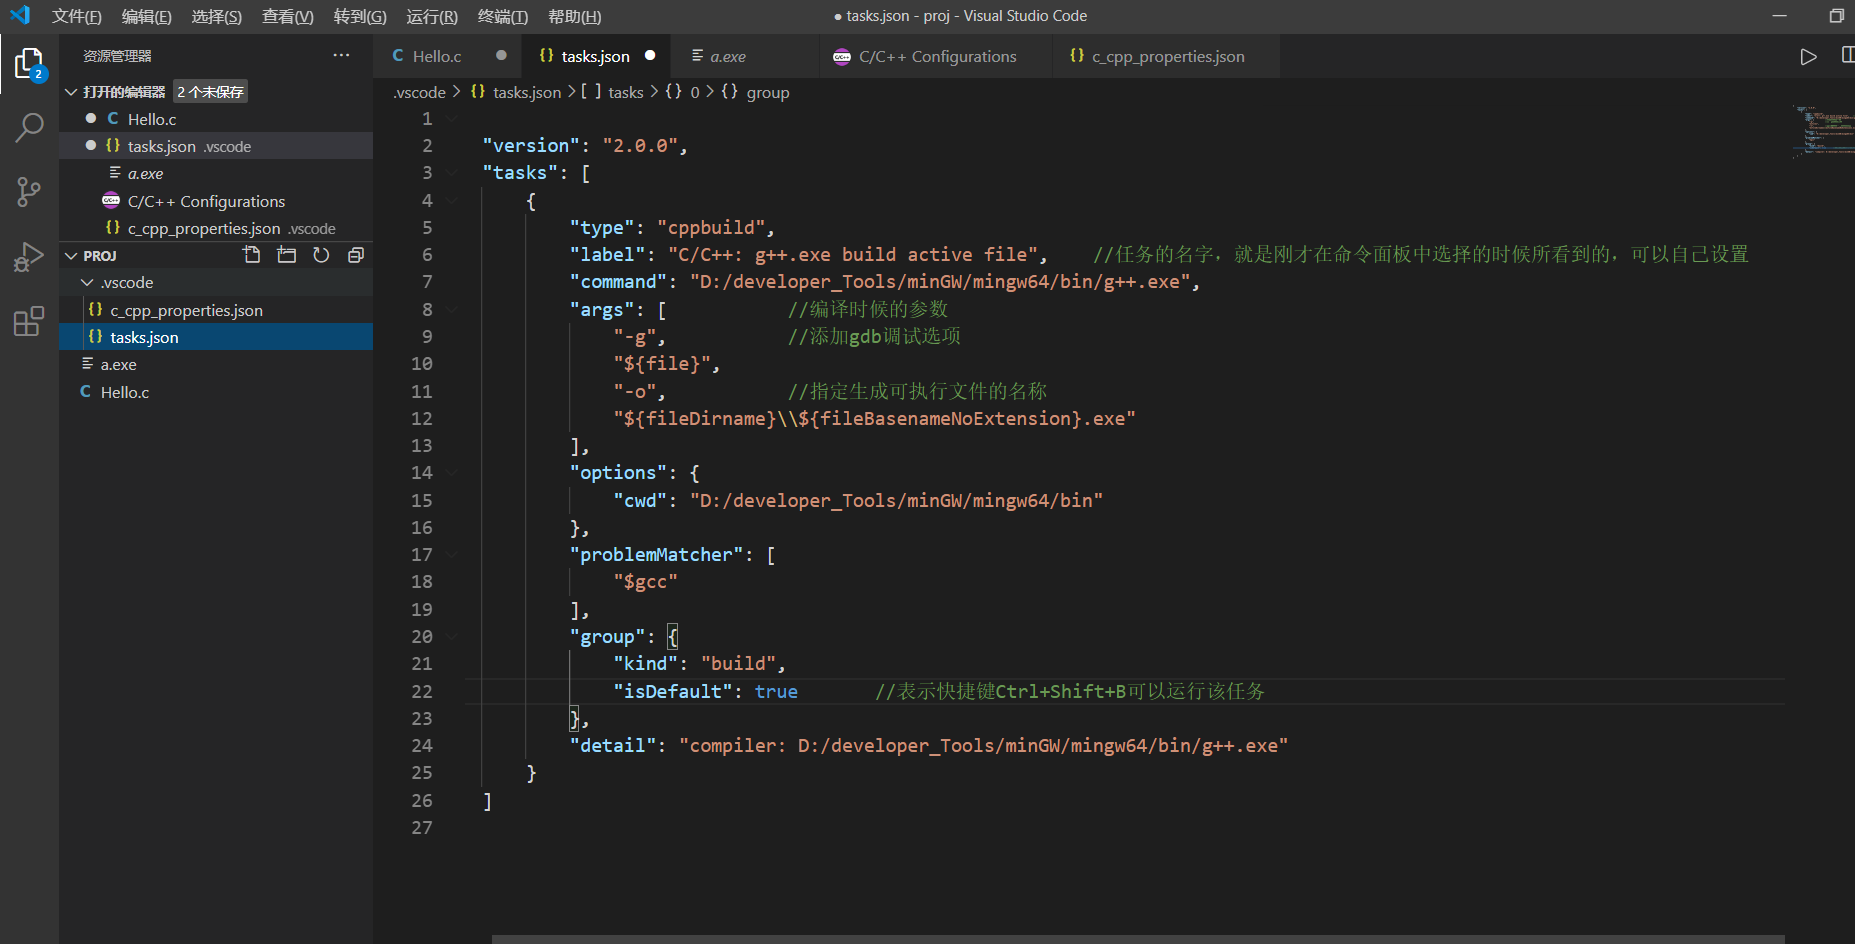Click .vscode in the breadcrumb path
Screen dimensions: 1855x944
pos(419,92)
